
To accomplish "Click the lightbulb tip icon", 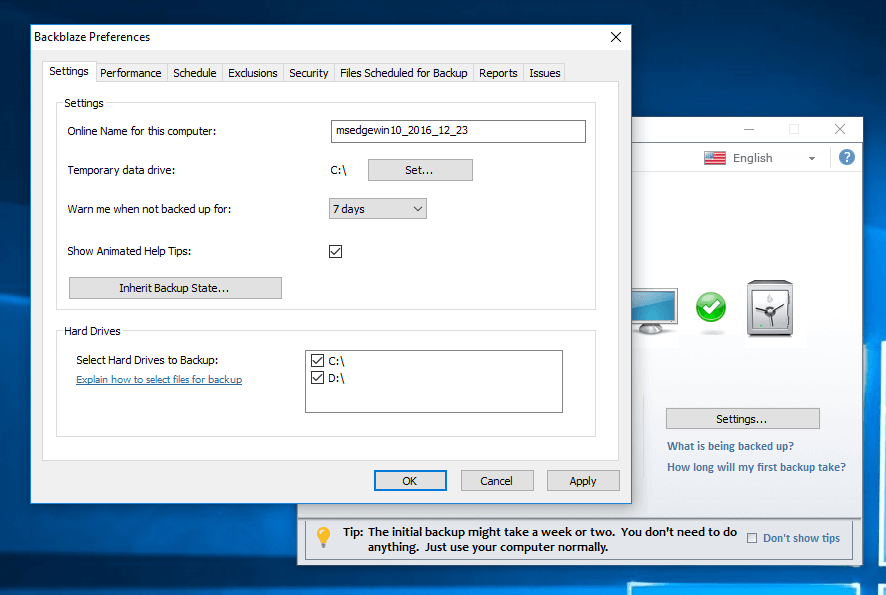I will [x=323, y=537].
